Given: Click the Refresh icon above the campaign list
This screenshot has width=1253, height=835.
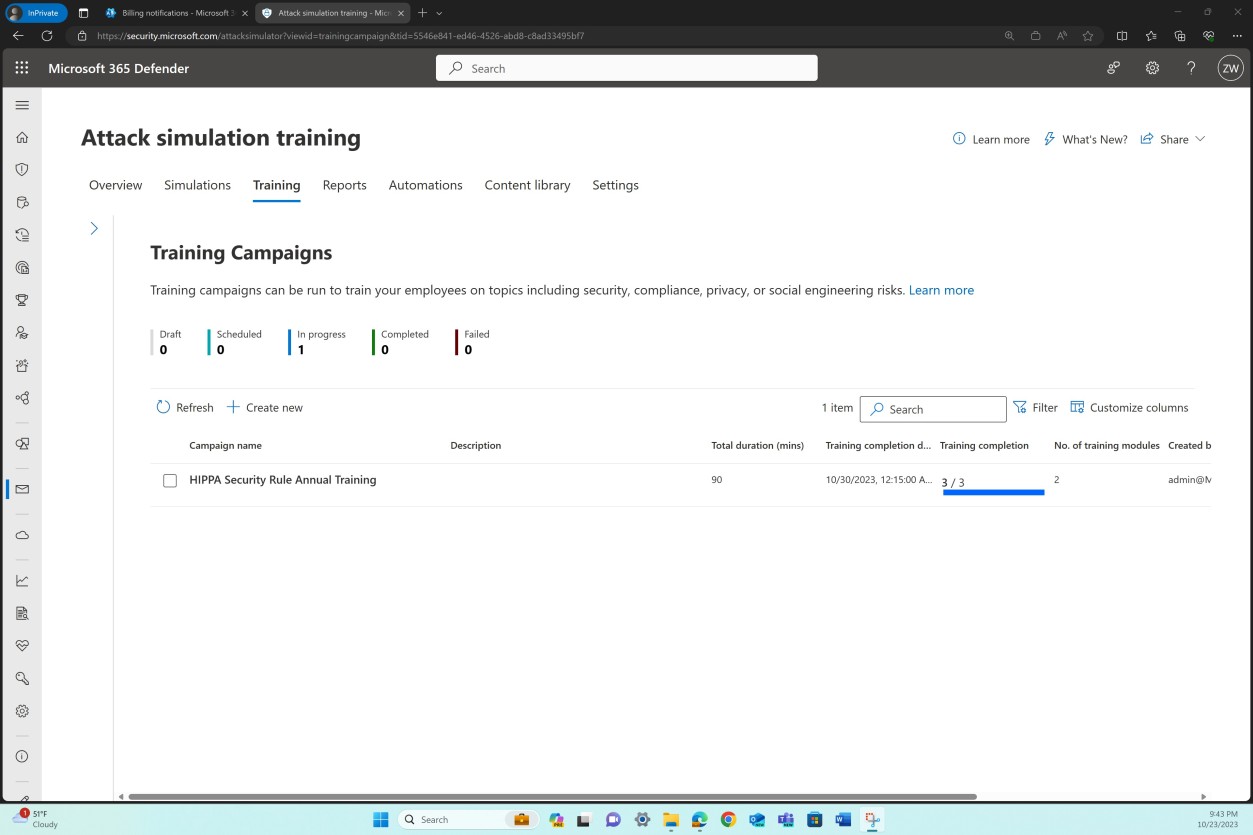Looking at the screenshot, I should (163, 407).
